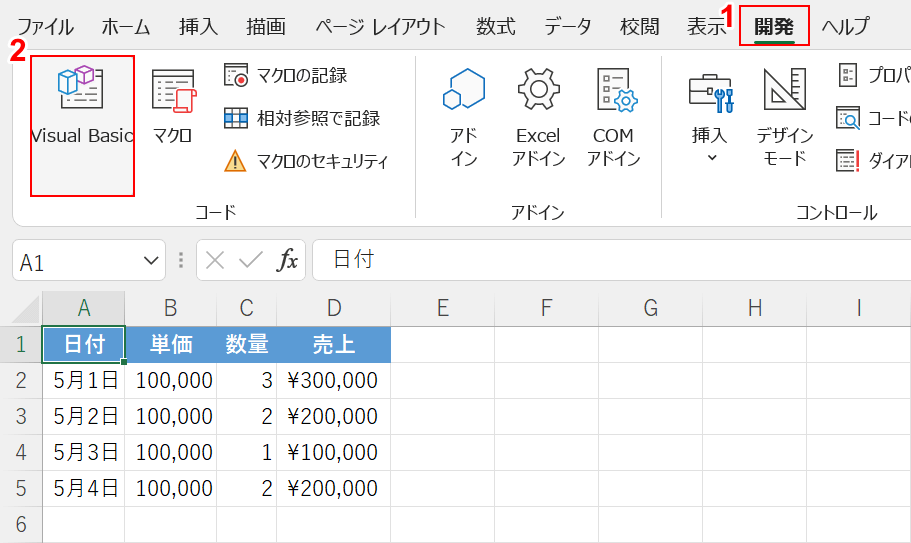Toggle 相対参照で記録 (relative reference recording)
Screen dimensions: 911x543
304,118
